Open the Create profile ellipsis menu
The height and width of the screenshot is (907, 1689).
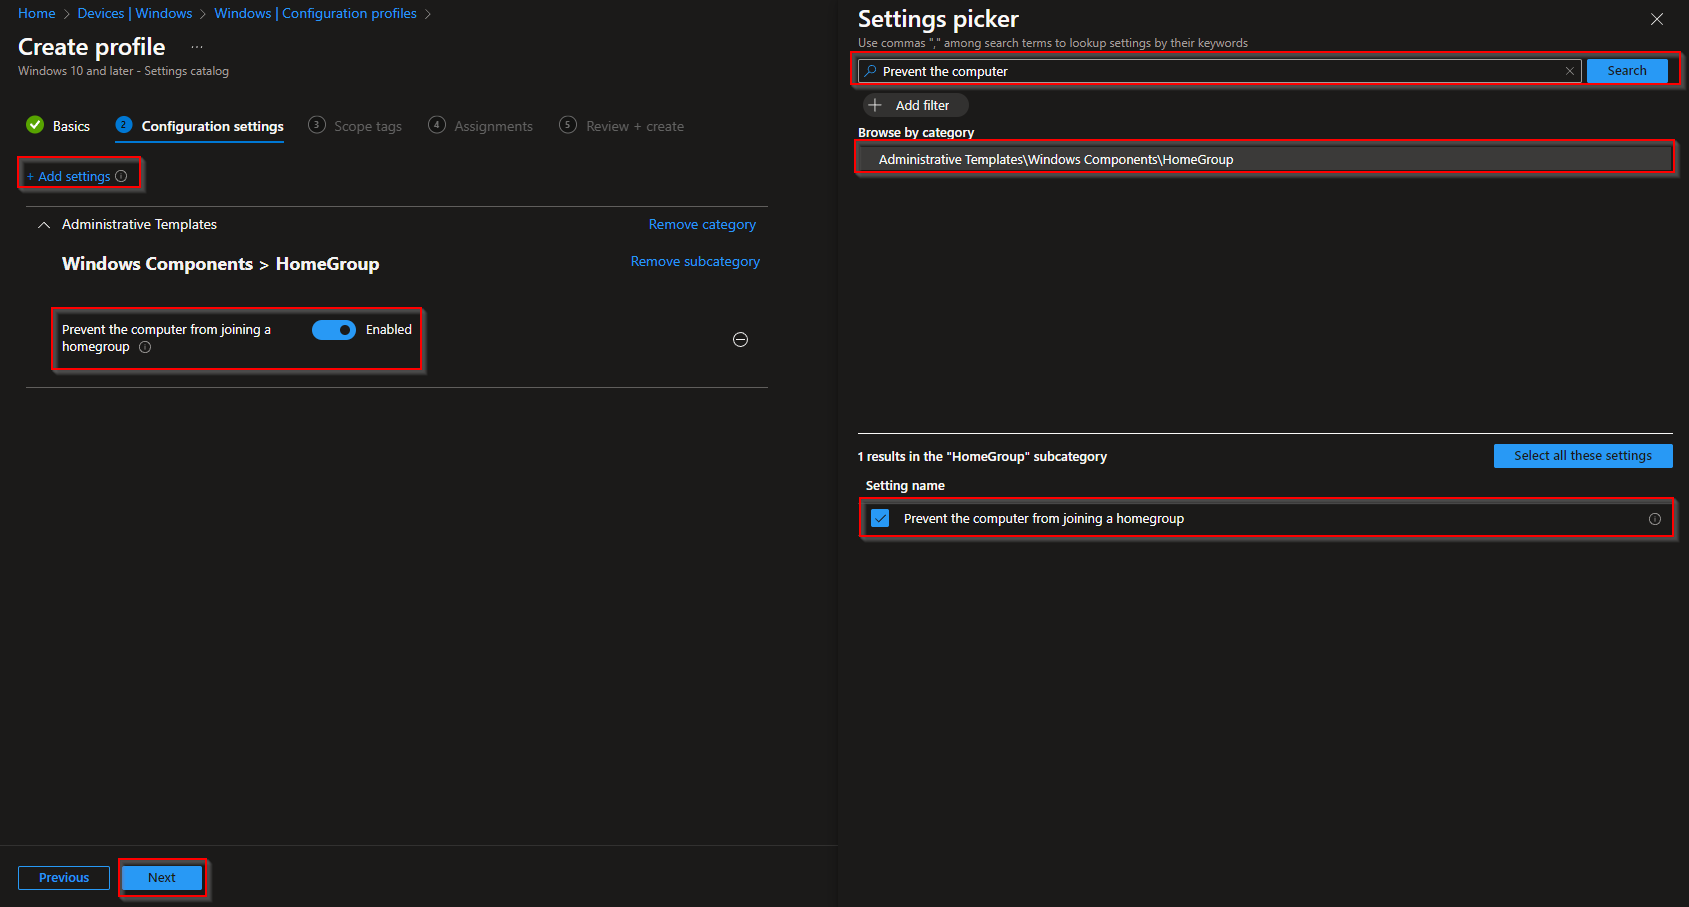197,47
